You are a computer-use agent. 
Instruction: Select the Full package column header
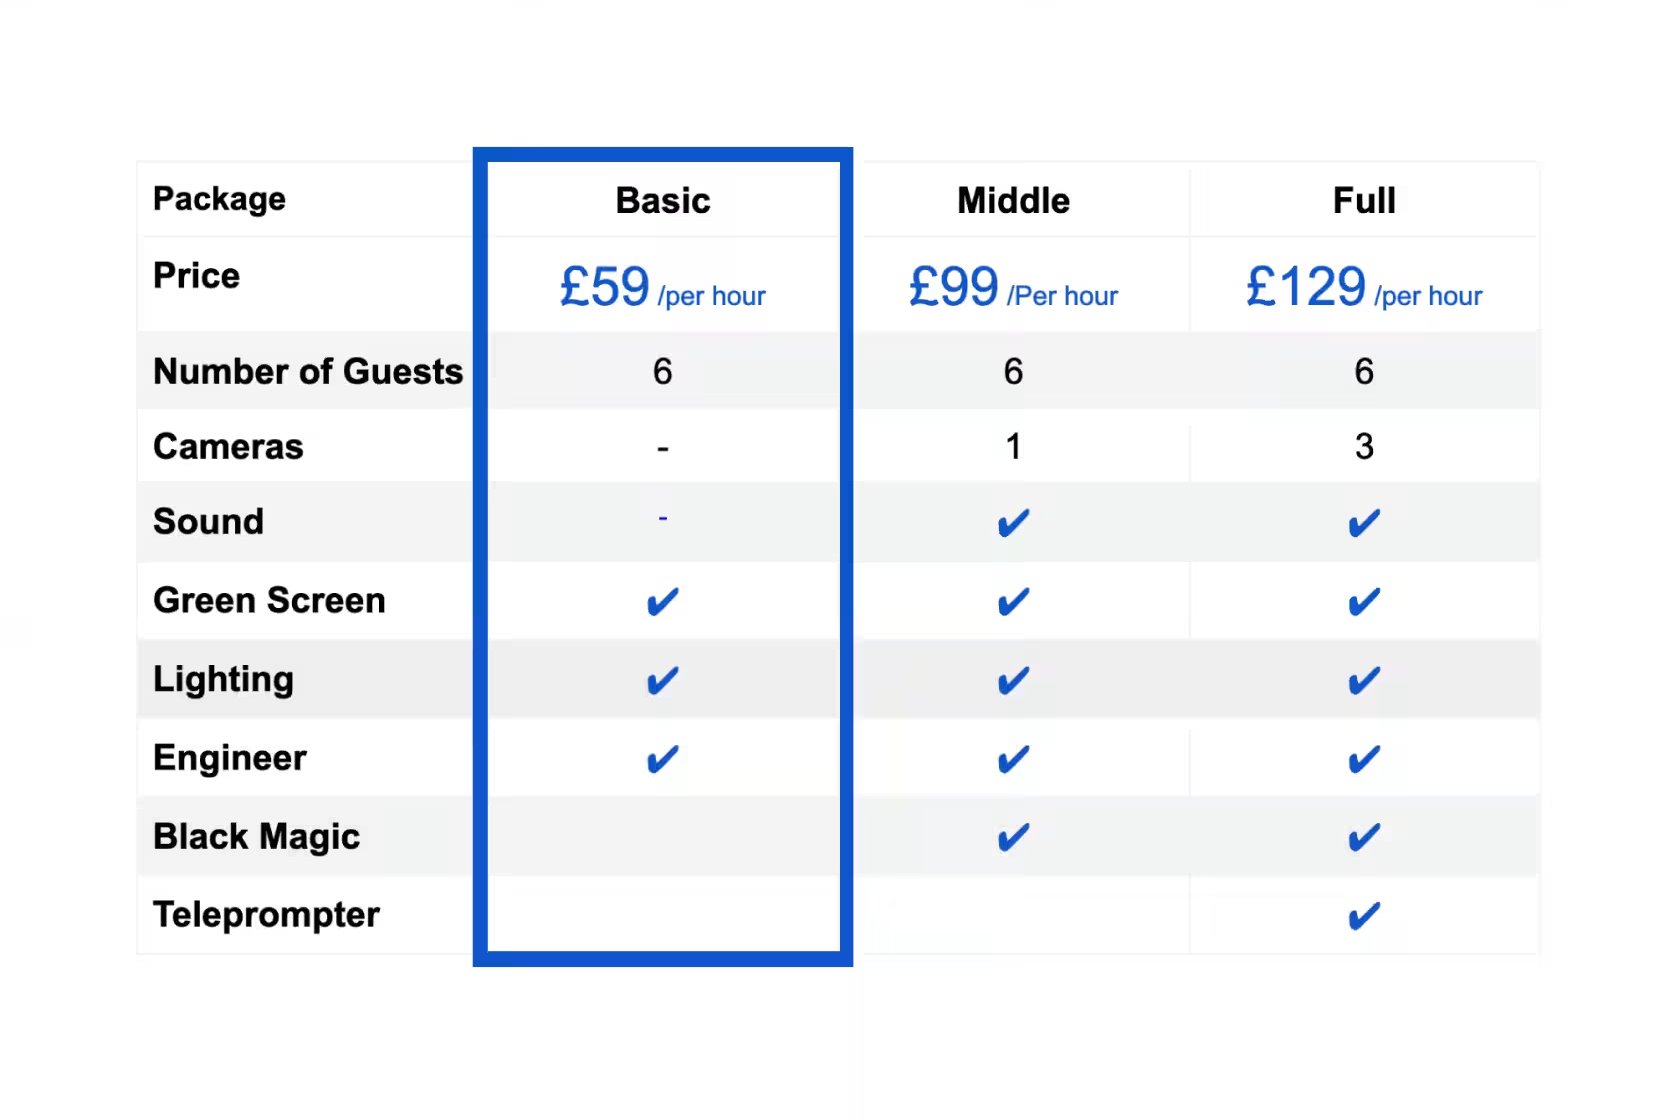[1364, 201]
